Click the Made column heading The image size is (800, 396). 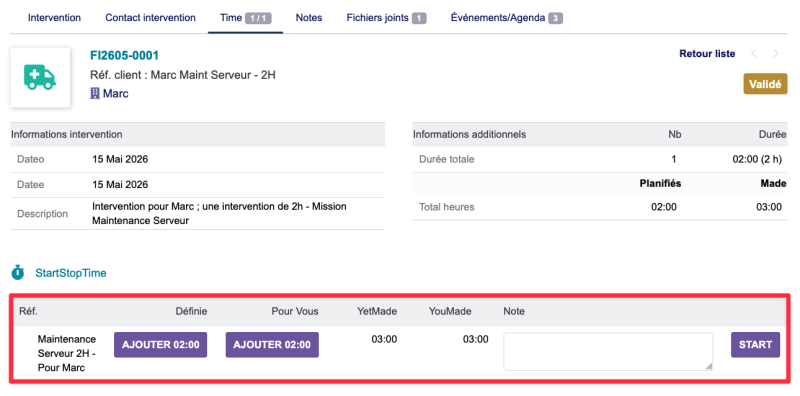coord(773,184)
